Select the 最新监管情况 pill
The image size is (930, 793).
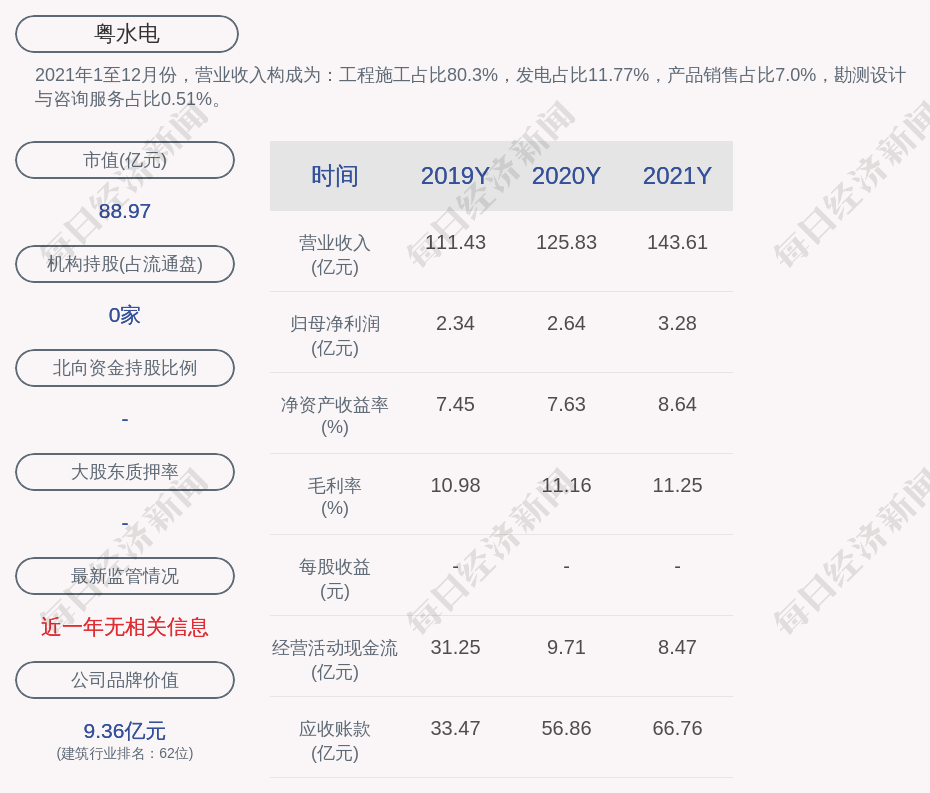pyautogui.click(x=125, y=576)
